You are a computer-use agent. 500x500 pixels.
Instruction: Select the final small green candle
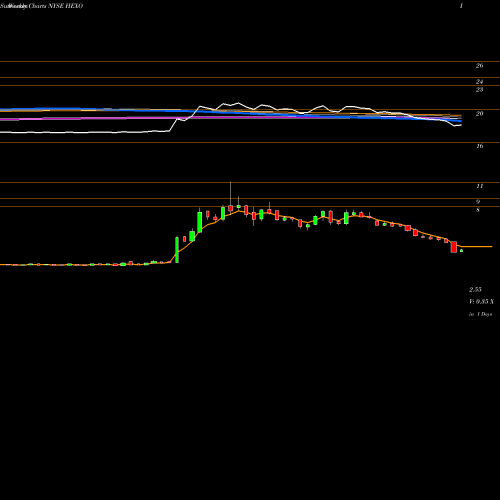(461, 251)
